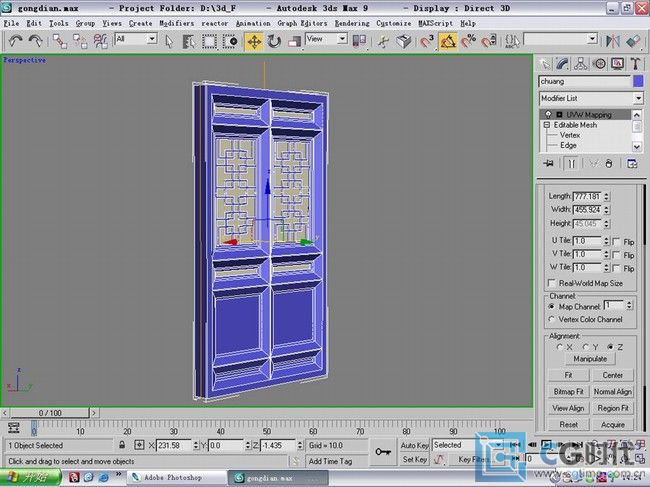650x487 pixels.
Task: Click the Redo arrow icon
Action: pyautogui.click(x=36, y=41)
